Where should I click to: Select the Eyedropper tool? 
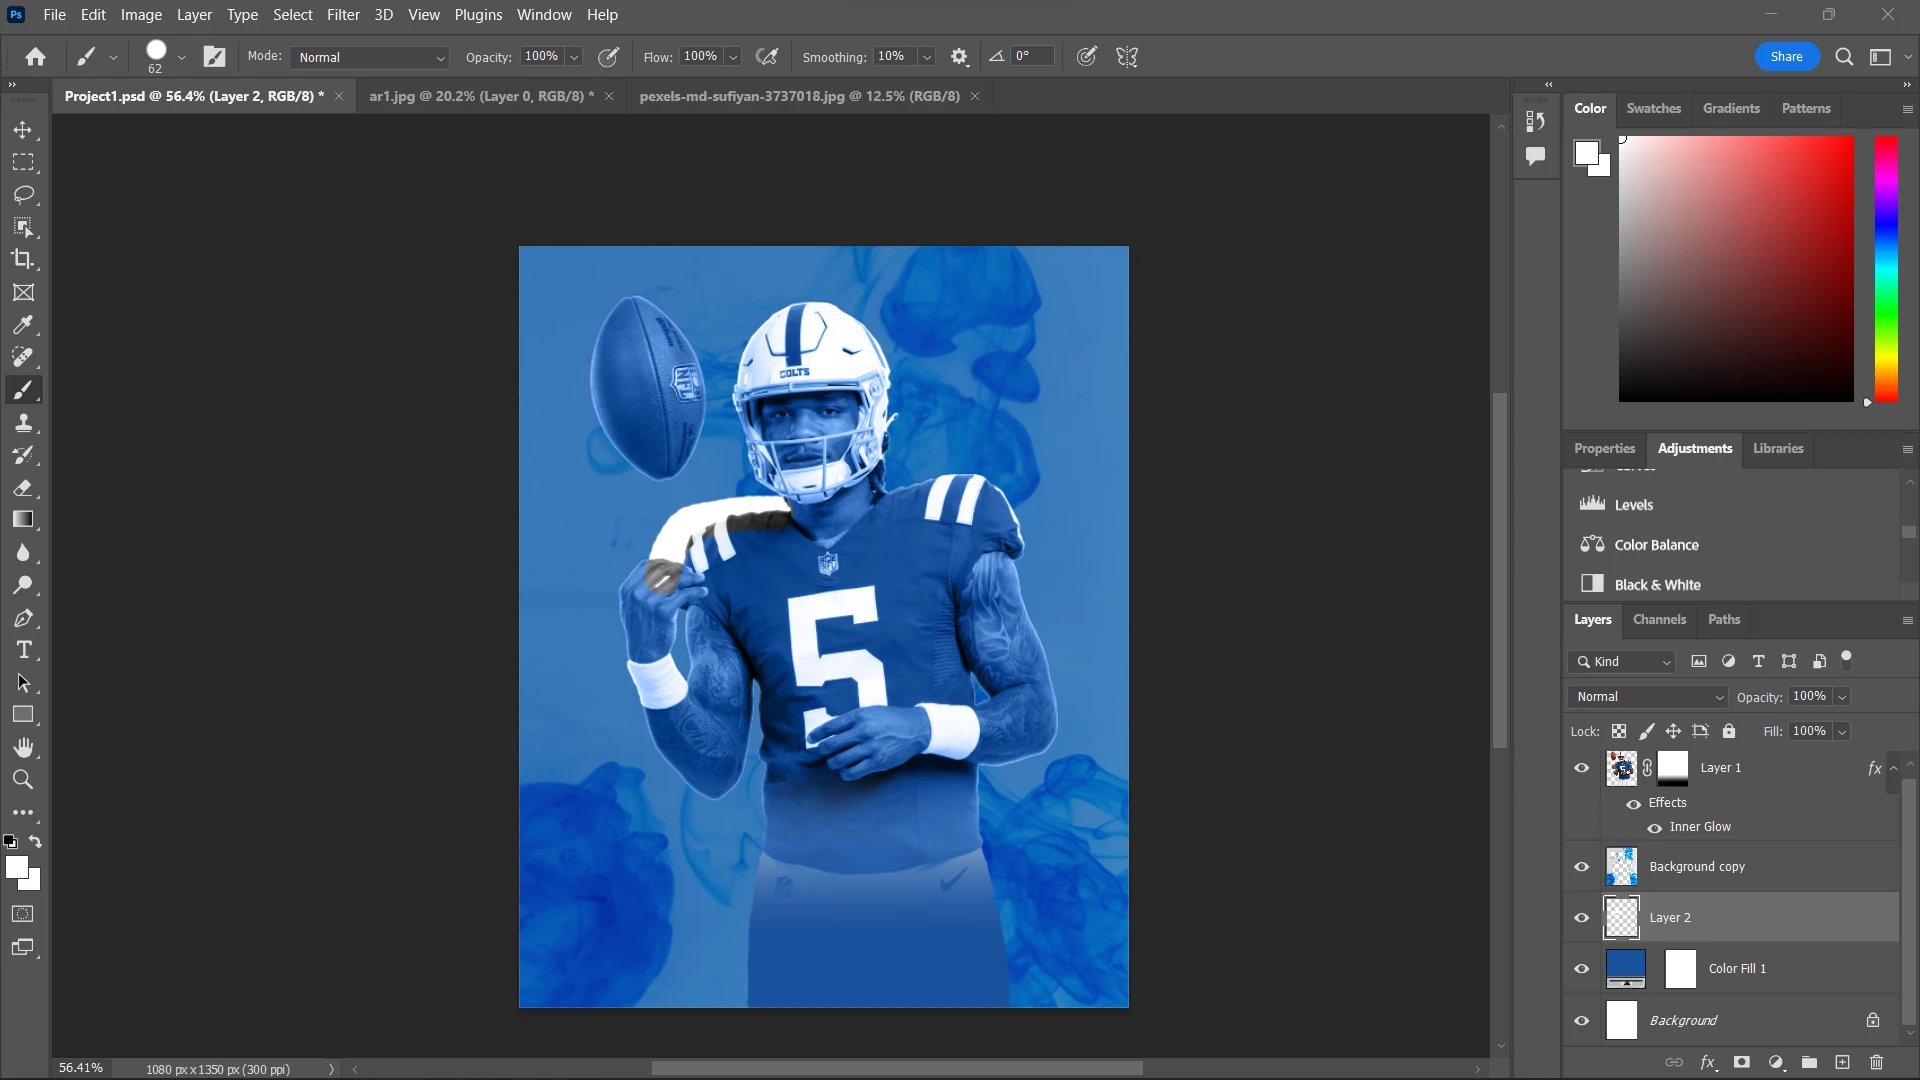23,325
